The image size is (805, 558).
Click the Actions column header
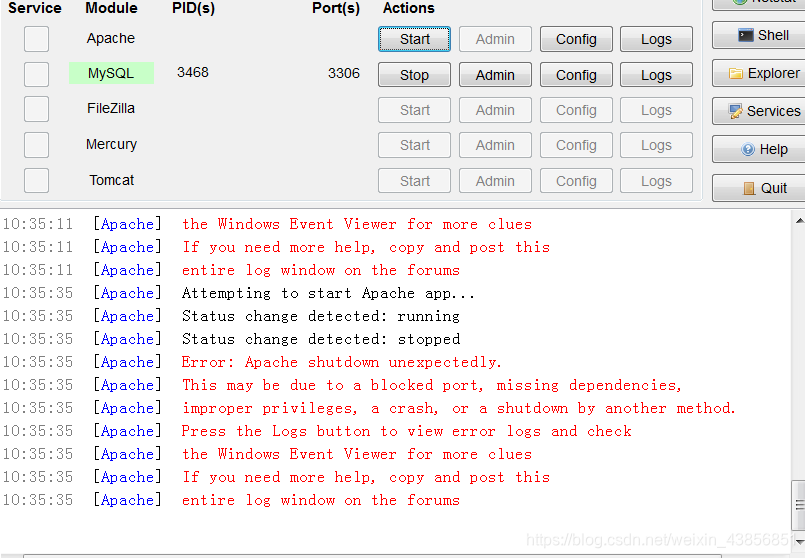(409, 8)
